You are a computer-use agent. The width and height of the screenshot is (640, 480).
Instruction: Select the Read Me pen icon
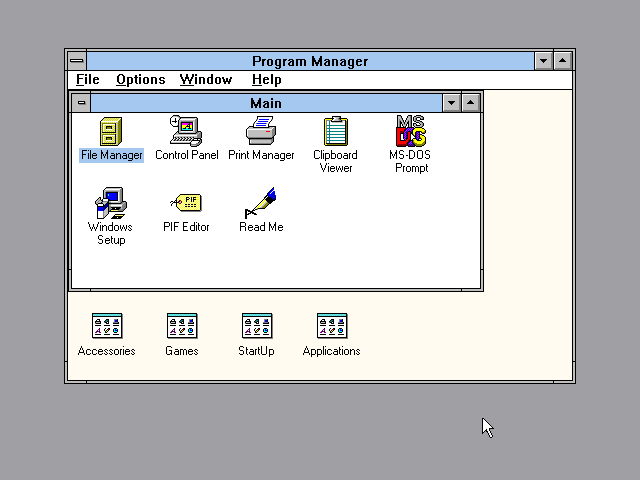tap(261, 203)
